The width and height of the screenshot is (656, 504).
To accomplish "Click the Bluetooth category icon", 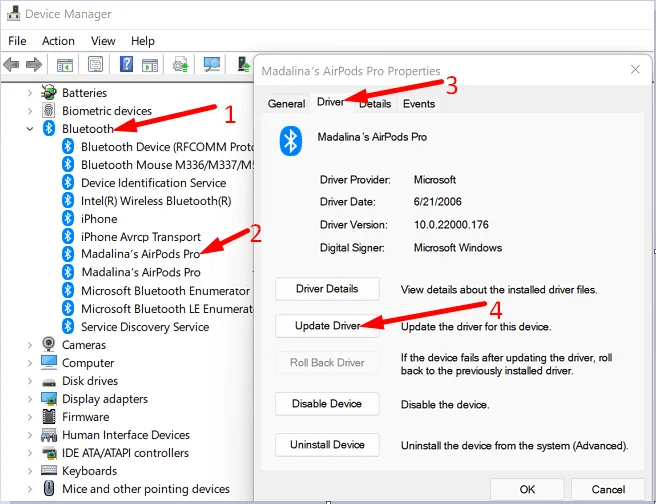I will (x=49, y=128).
